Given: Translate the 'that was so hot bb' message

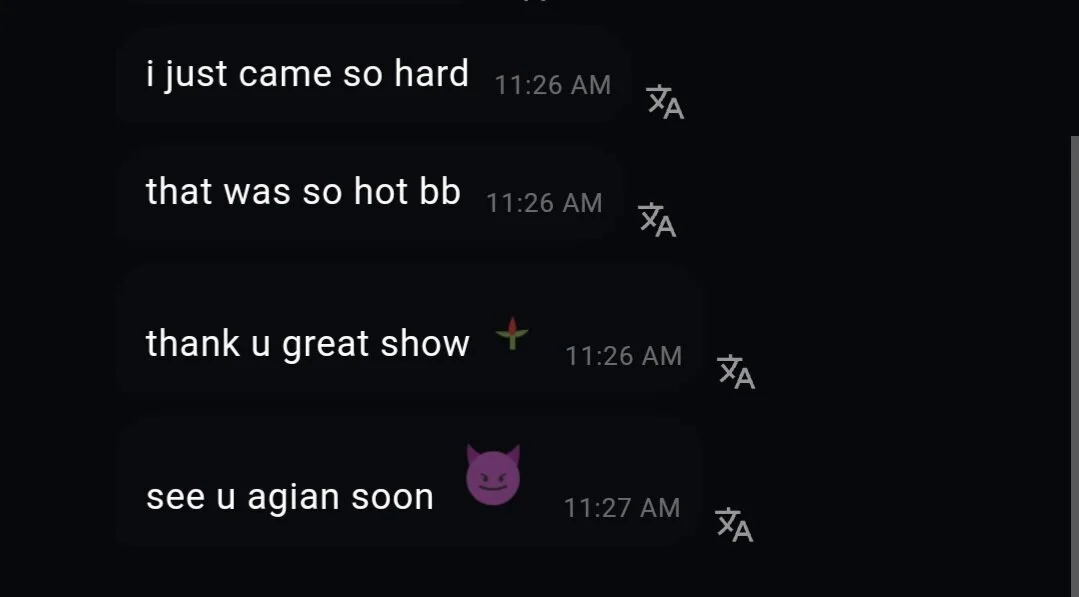Looking at the screenshot, I should pos(657,220).
